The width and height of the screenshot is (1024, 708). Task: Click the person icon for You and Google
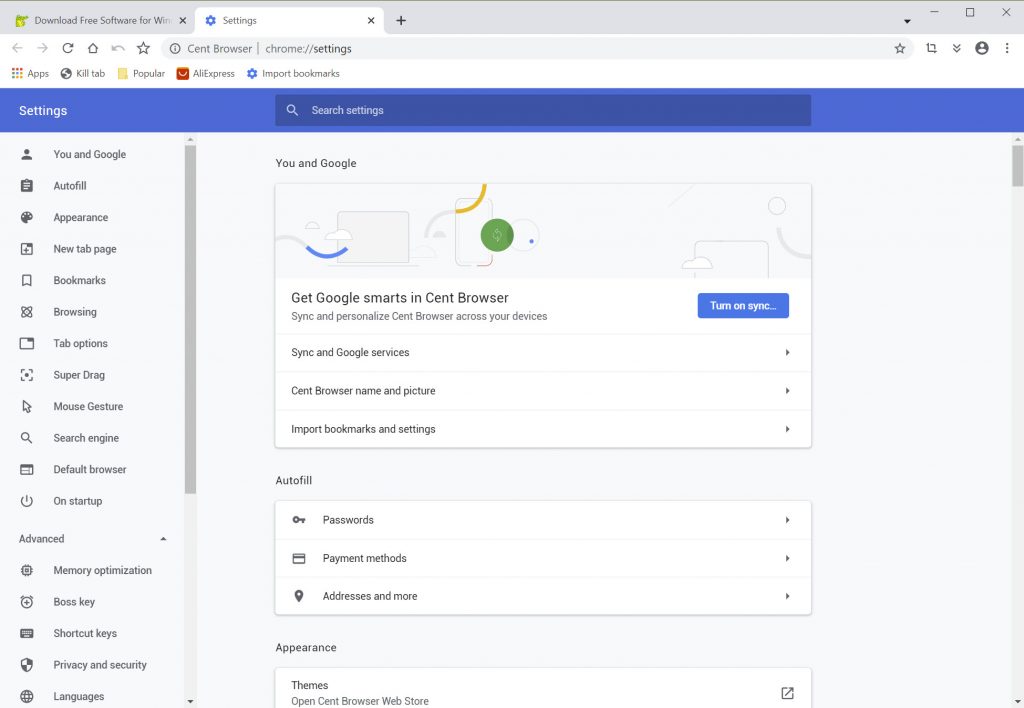click(27, 154)
